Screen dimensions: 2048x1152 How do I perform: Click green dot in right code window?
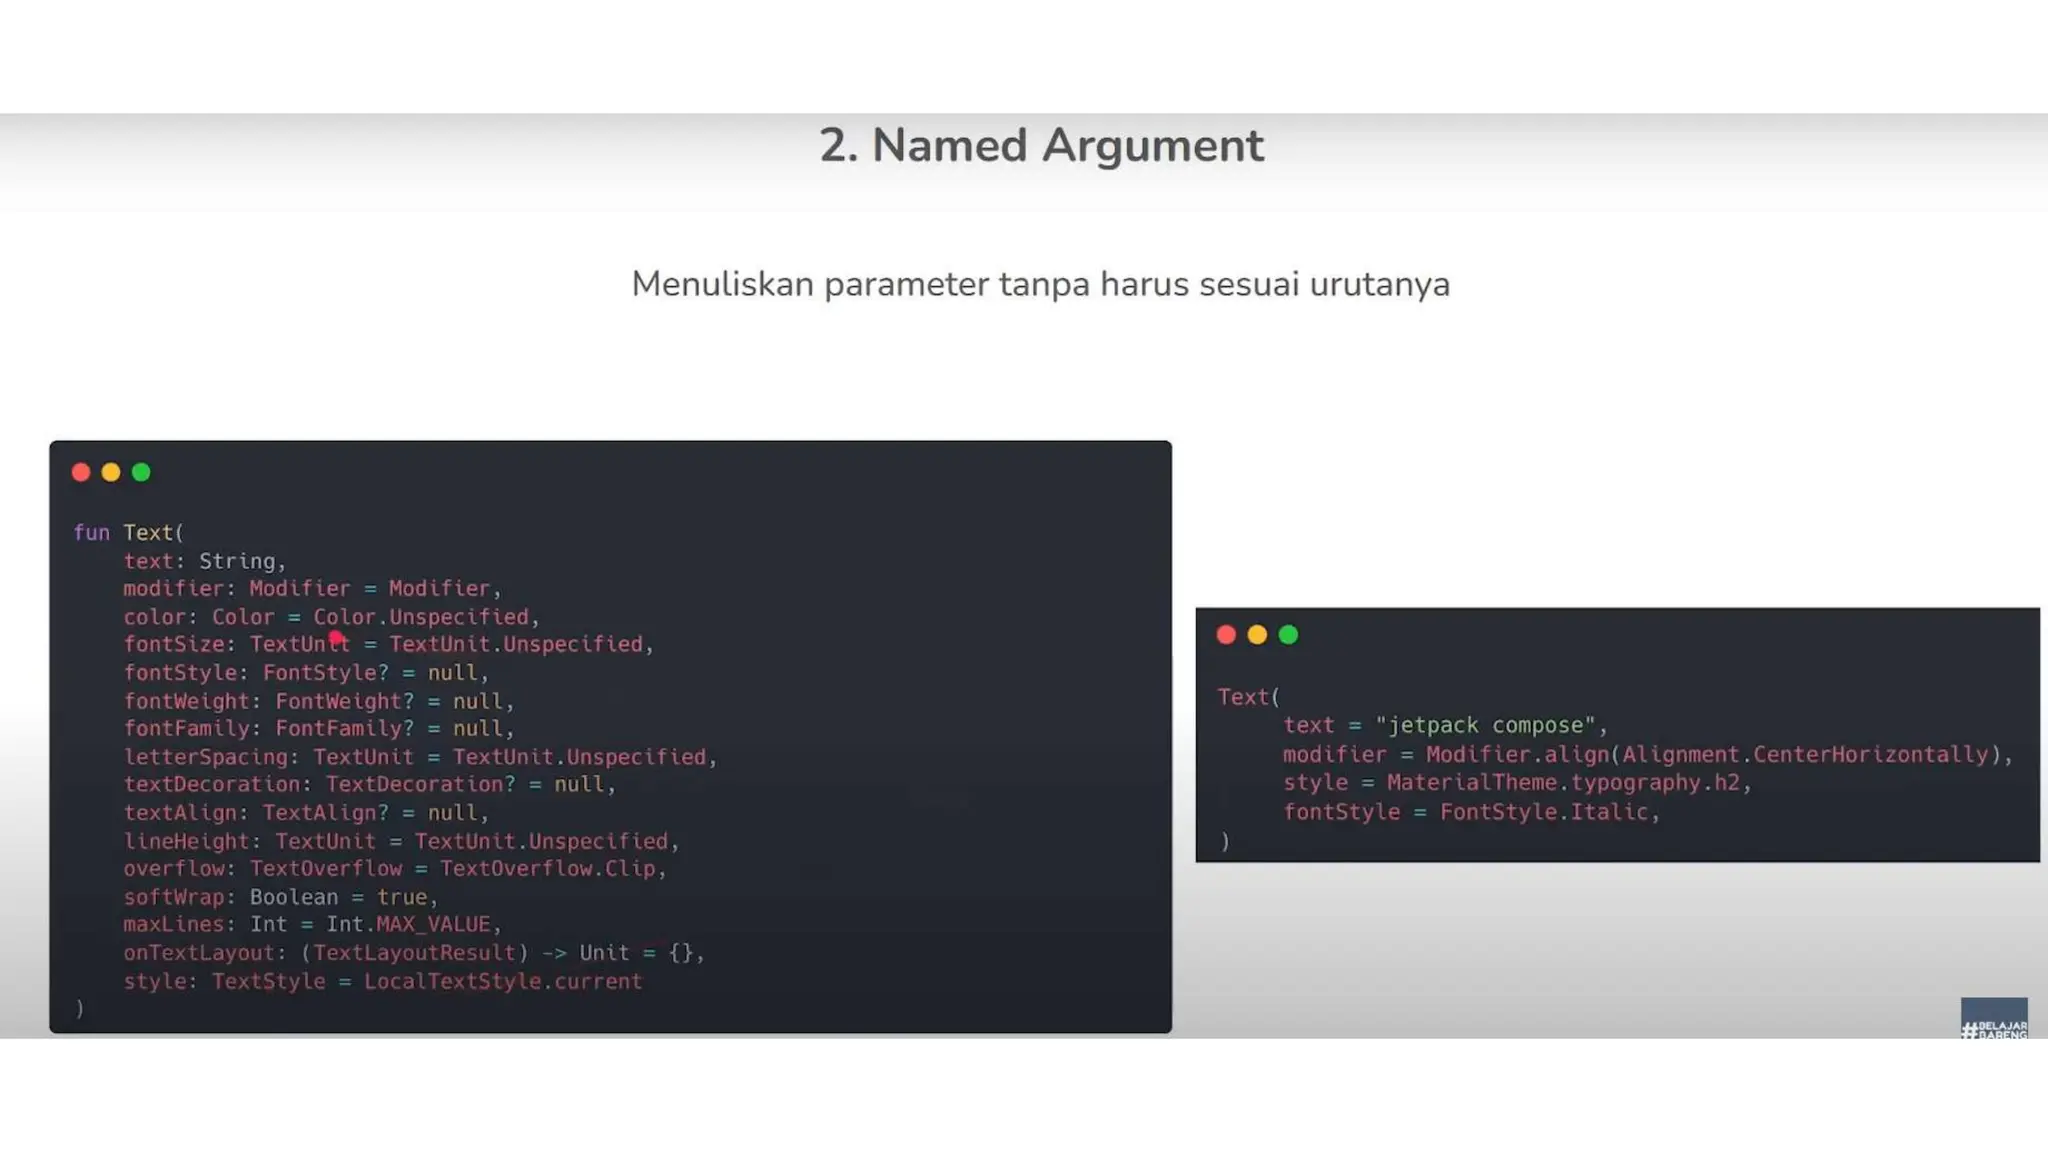[1288, 634]
